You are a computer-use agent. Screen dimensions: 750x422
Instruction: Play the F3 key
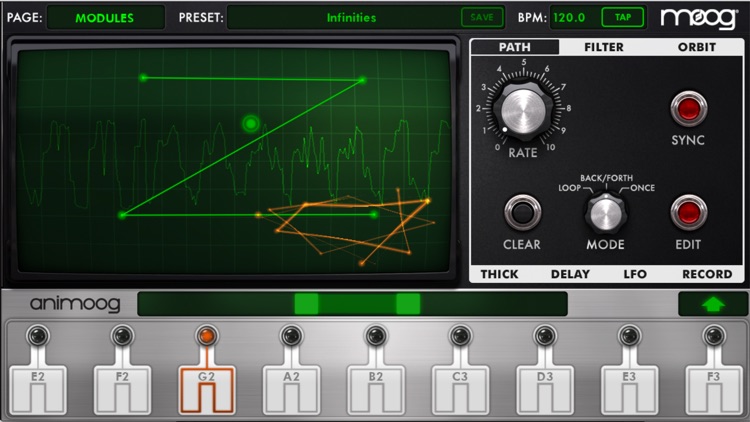pyautogui.click(x=714, y=390)
